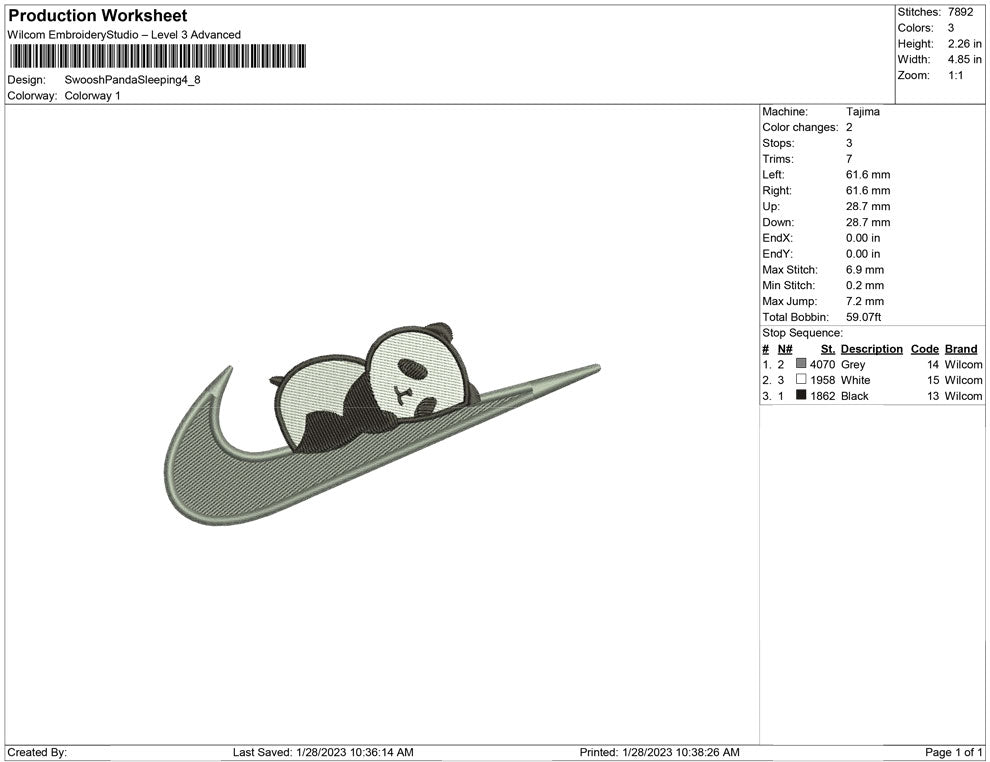Click the 'Left:' label
990x762 pixels.
coord(773,174)
